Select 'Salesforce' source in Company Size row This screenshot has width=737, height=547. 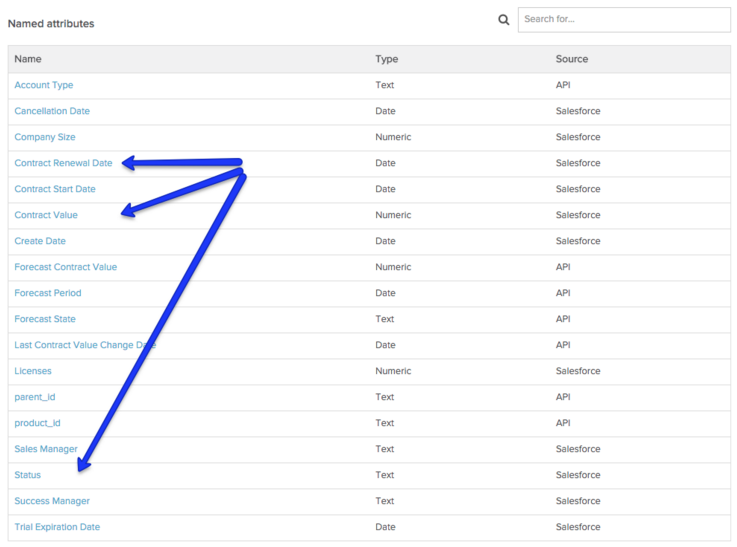tap(578, 137)
